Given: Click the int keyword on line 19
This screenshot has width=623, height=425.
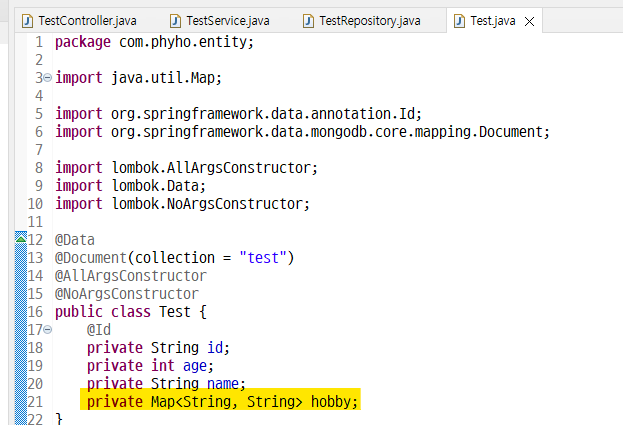Looking at the screenshot, I should pyautogui.click(x=163, y=366).
